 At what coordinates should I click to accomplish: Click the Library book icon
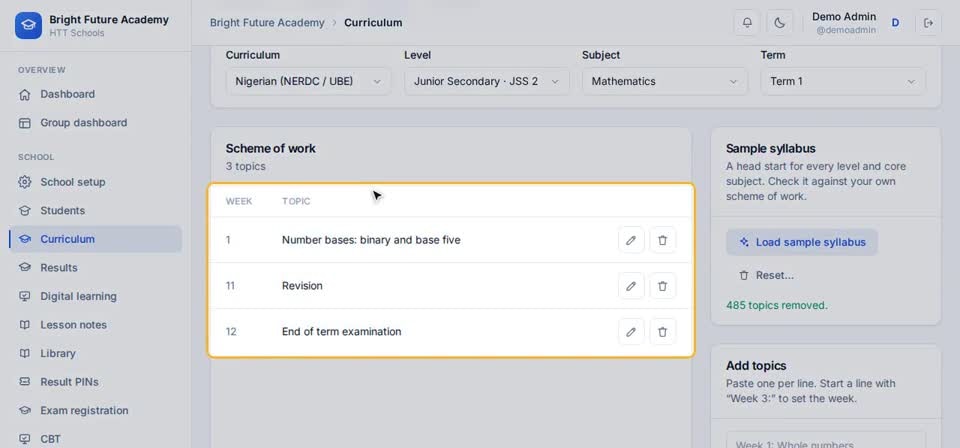[24, 353]
